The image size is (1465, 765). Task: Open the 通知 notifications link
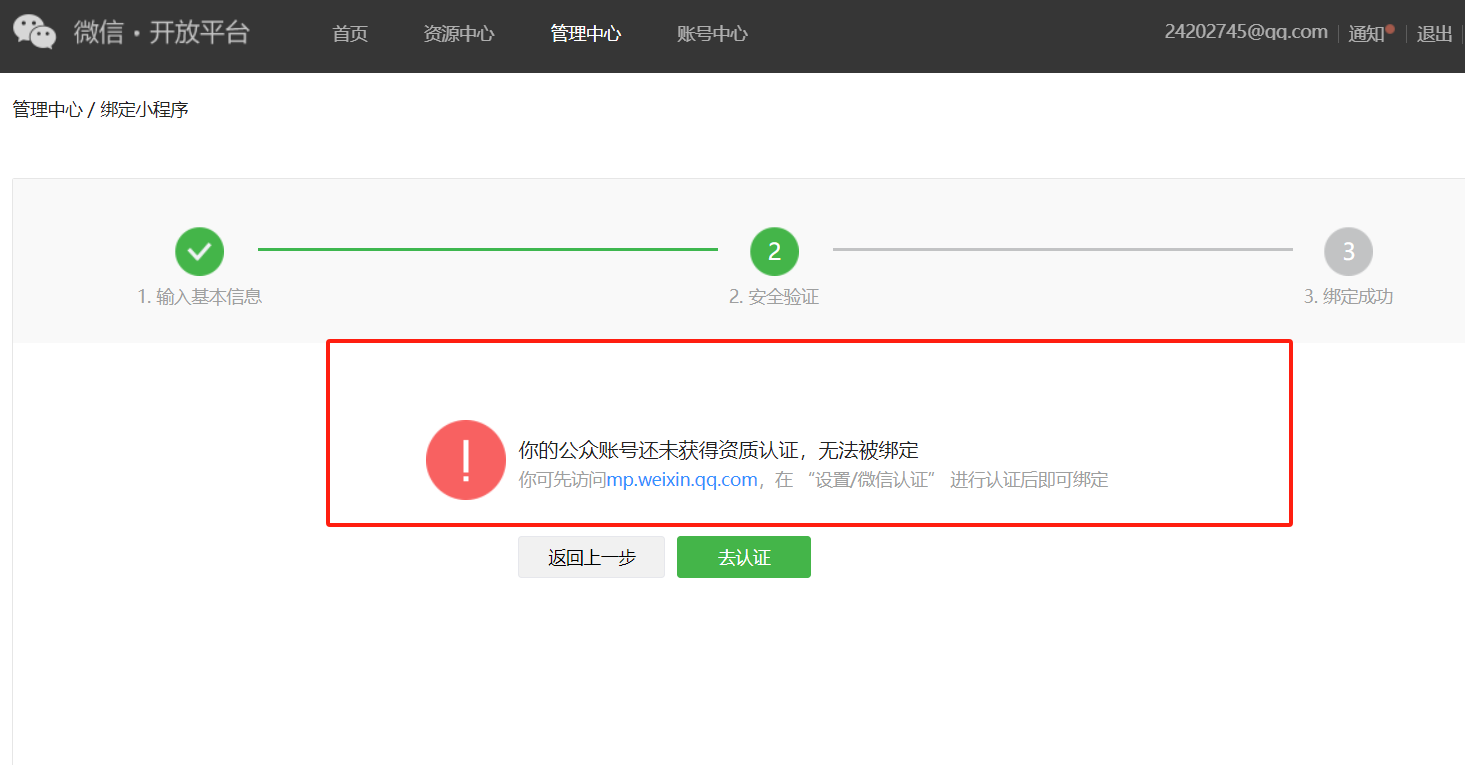tap(1366, 33)
